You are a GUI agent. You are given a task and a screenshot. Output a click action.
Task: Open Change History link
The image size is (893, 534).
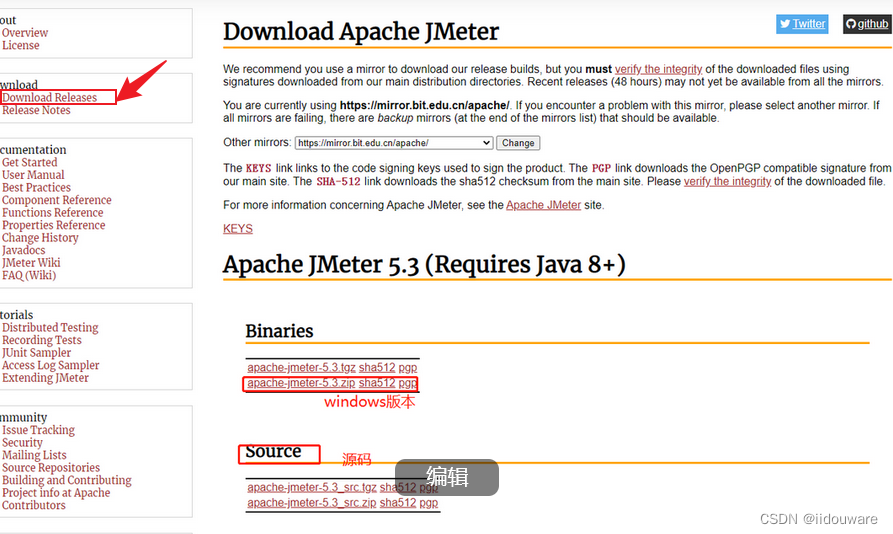[40, 237]
